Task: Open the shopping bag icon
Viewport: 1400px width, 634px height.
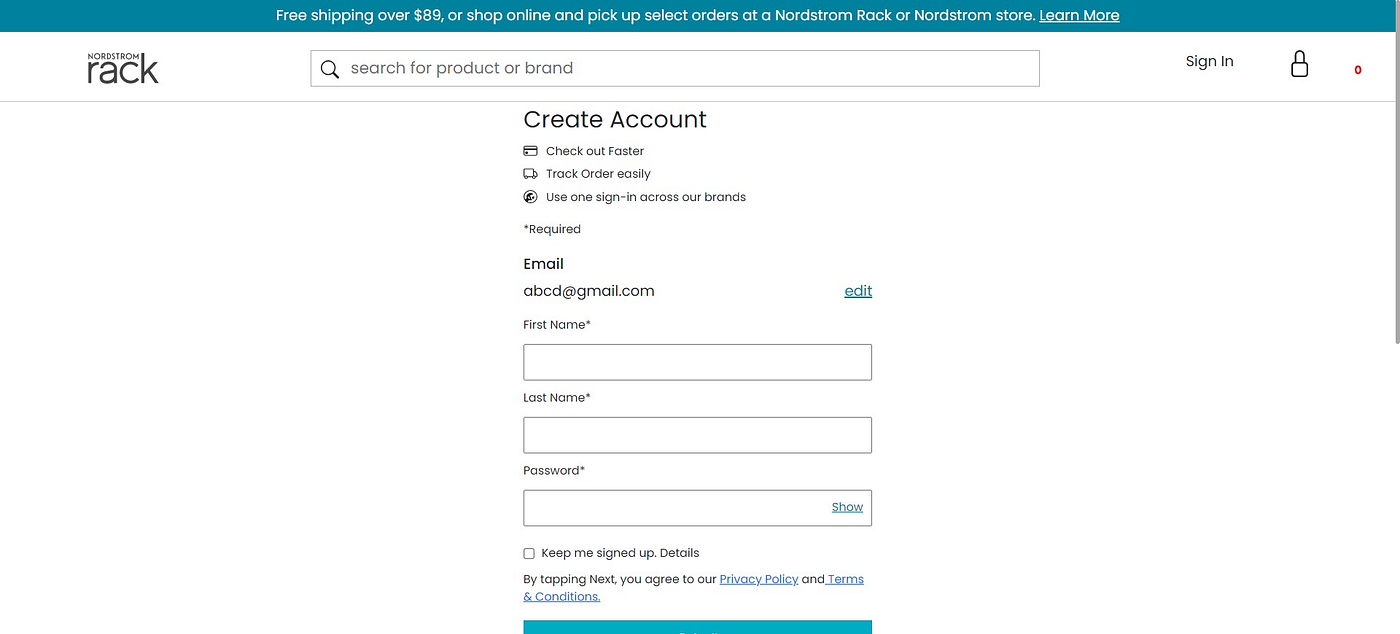Action: coord(1299,65)
